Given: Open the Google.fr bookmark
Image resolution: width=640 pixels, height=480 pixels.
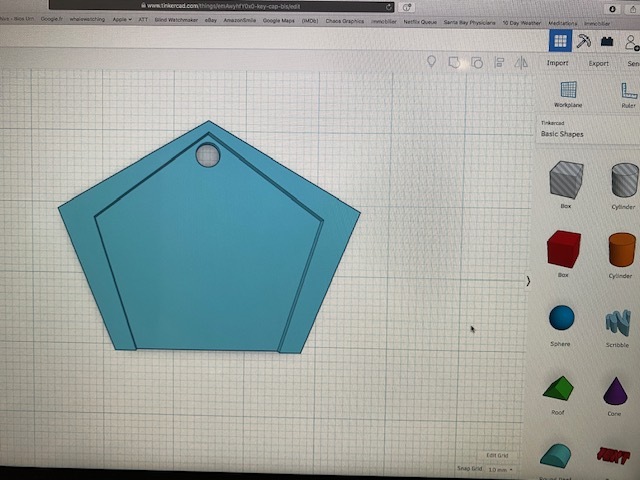Looking at the screenshot, I should (52, 19).
